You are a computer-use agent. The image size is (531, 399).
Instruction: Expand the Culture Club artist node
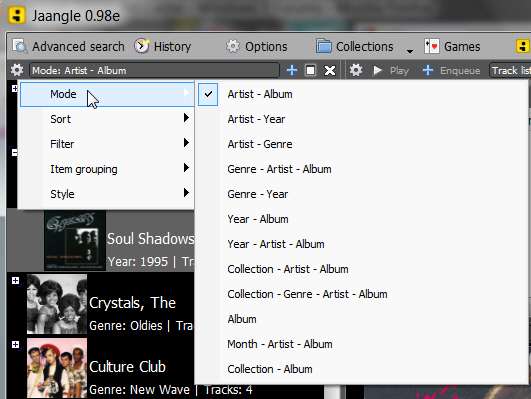[x=15, y=344]
